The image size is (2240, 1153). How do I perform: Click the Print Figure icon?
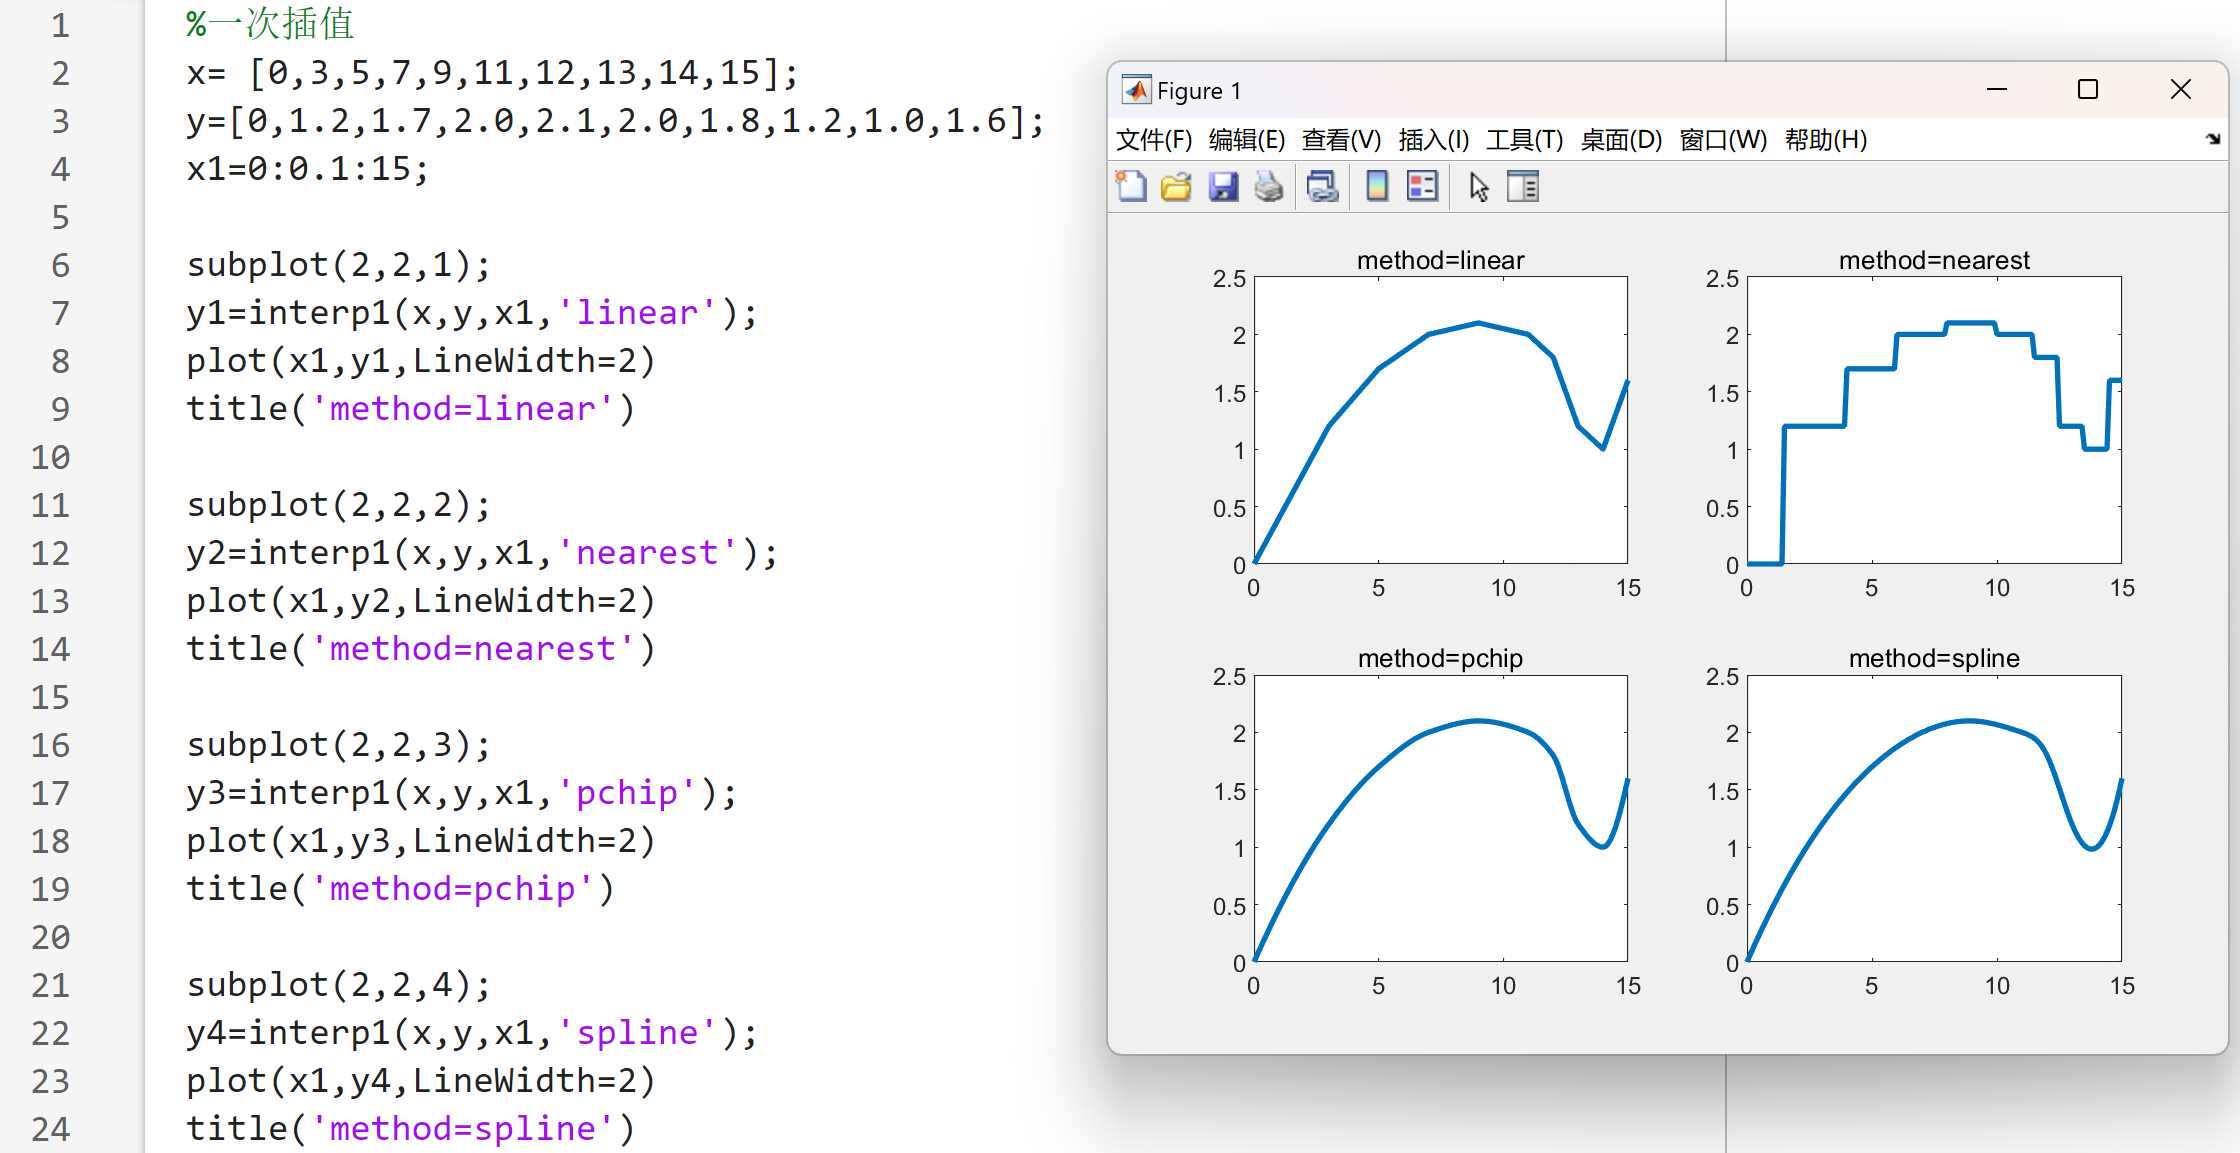(1269, 187)
